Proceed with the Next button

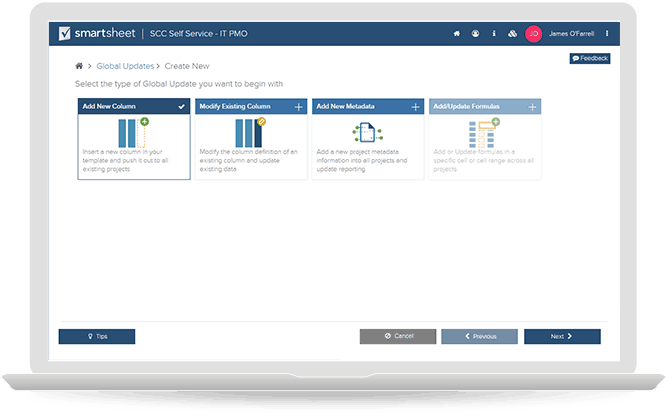pos(562,336)
